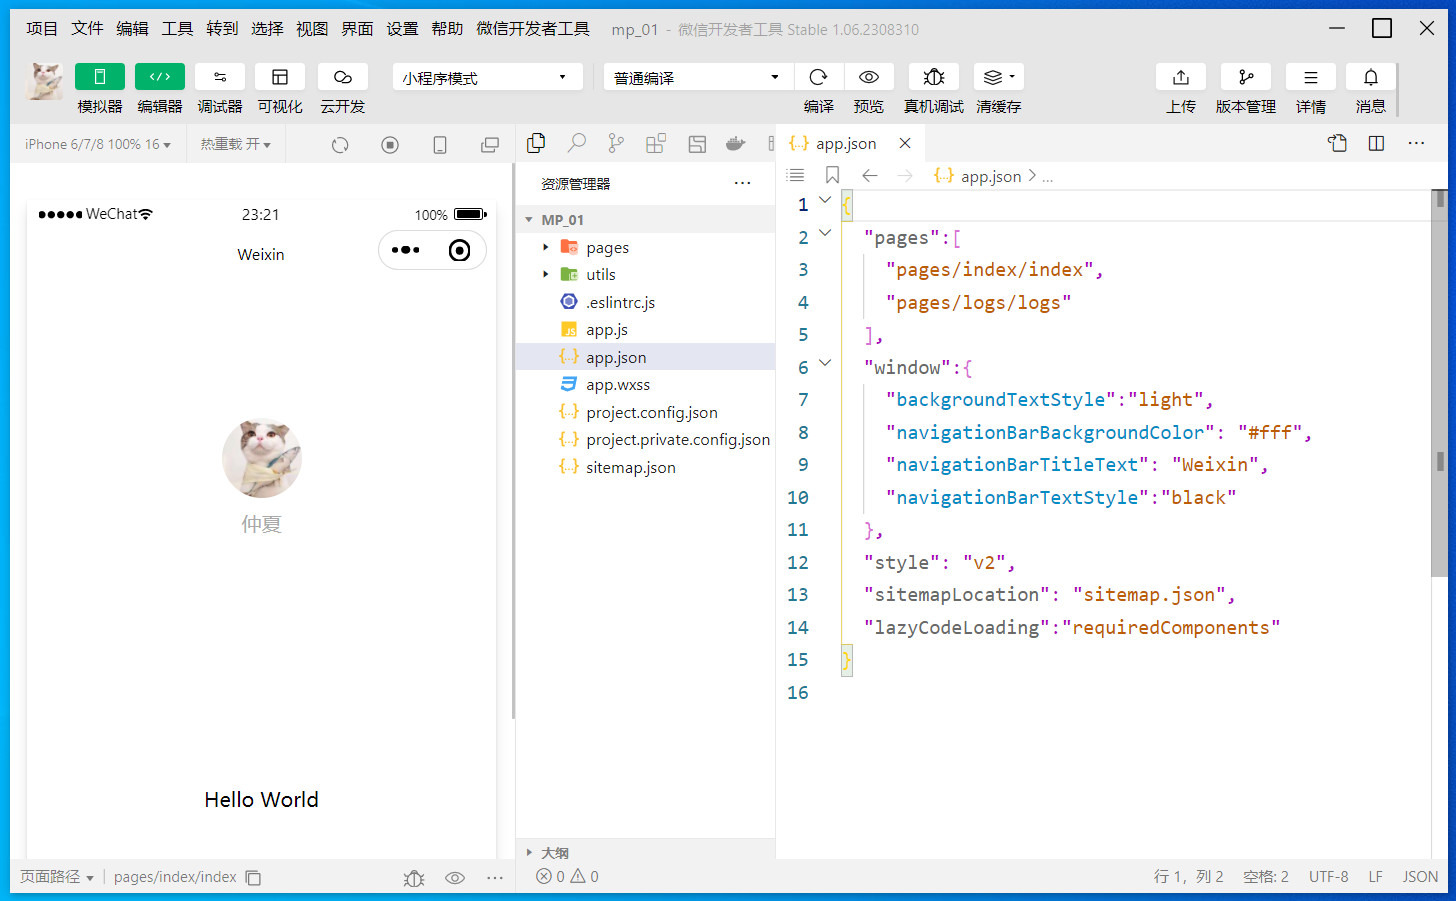Change the JSON language mode
Screen dimensions: 1456x901
[1420, 877]
